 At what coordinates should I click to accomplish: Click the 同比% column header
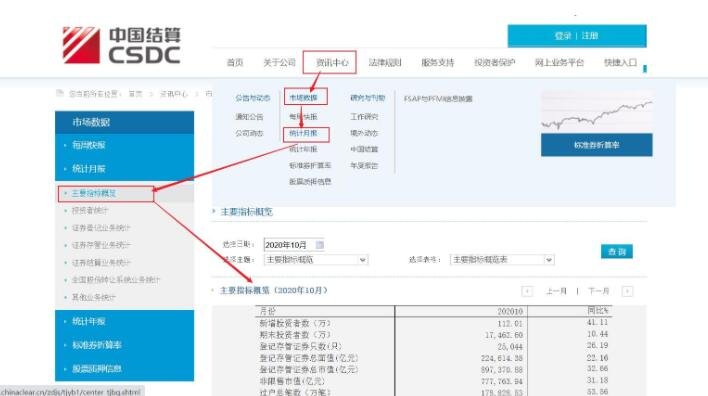click(x=598, y=311)
